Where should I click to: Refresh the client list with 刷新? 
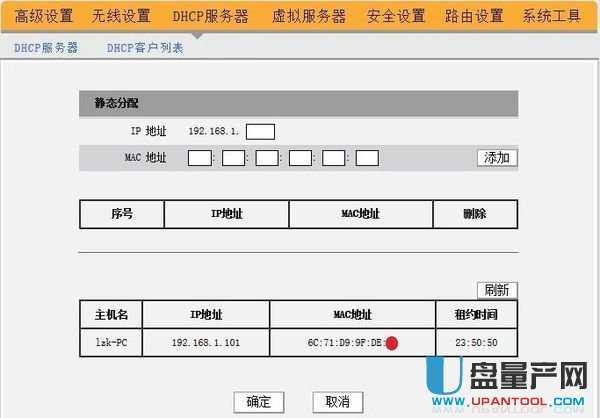click(497, 290)
